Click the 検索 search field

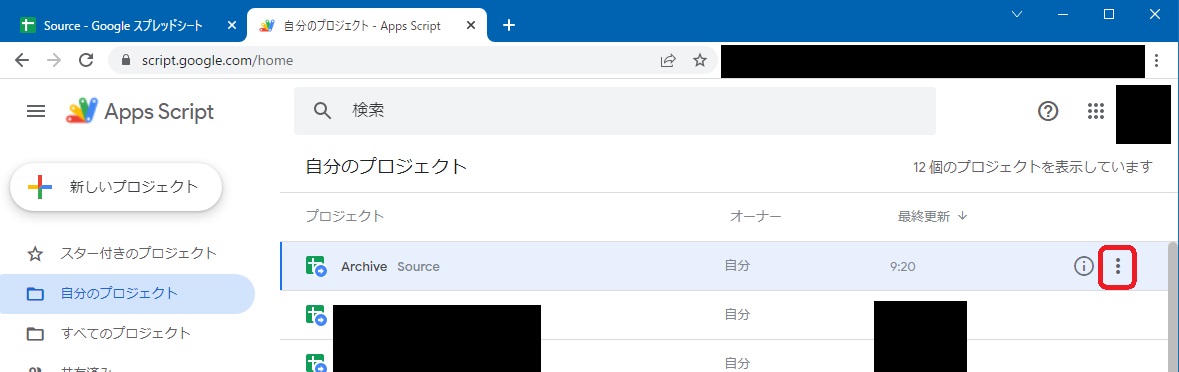(x=614, y=110)
